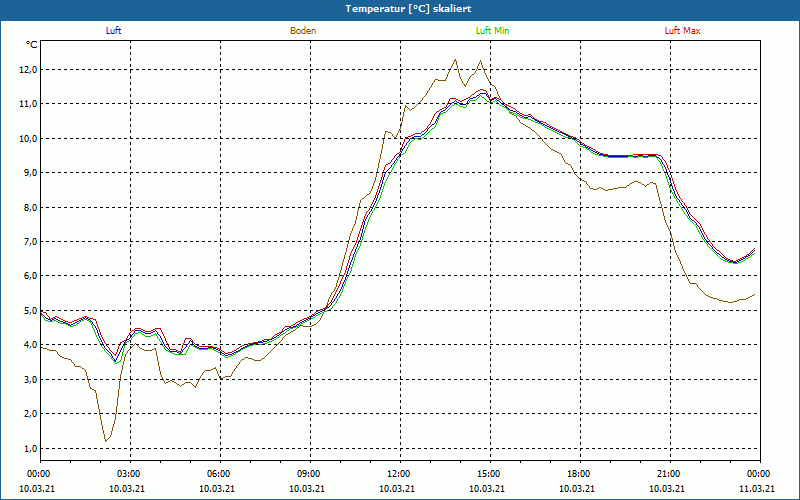800x500 pixels.
Task: Click the 03:00 time axis label
Action: pyautogui.click(x=131, y=474)
